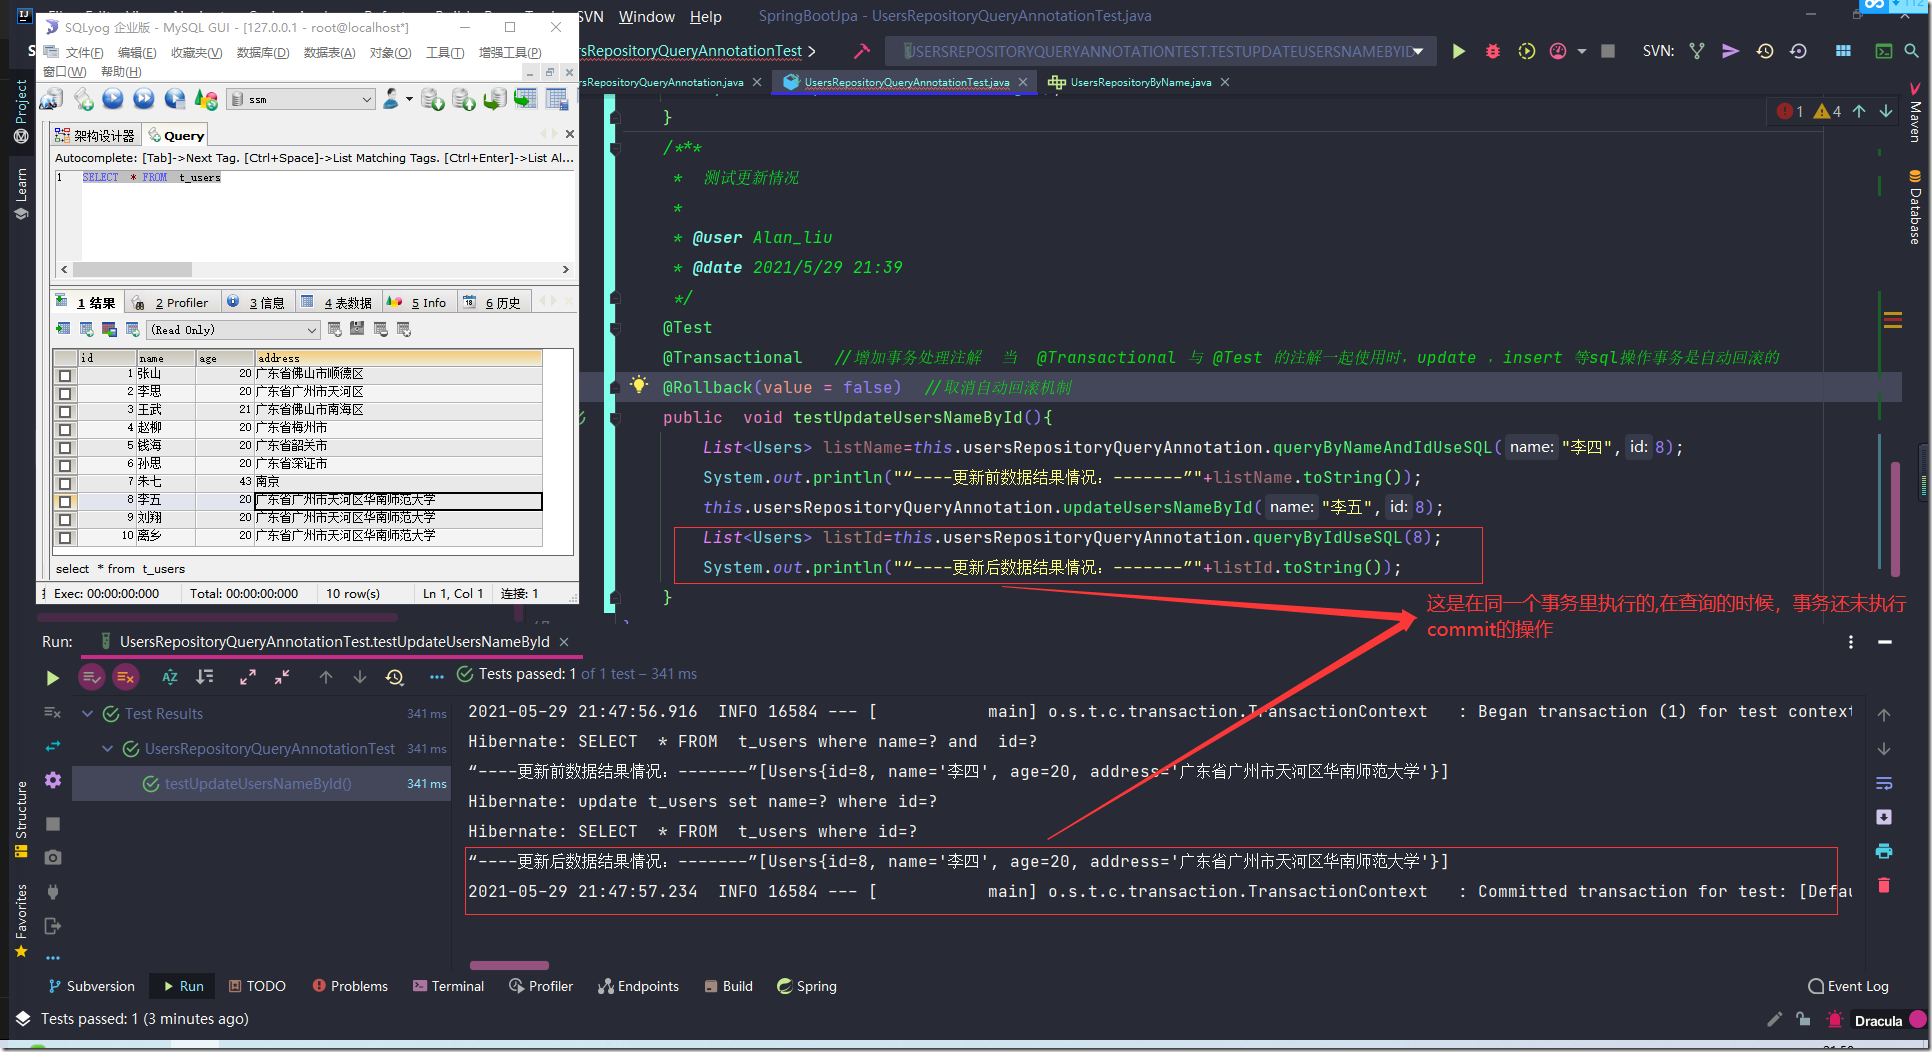The image size is (1932, 1052).
Task: Check the row checkbox for 钱海
Action: [x=65, y=447]
